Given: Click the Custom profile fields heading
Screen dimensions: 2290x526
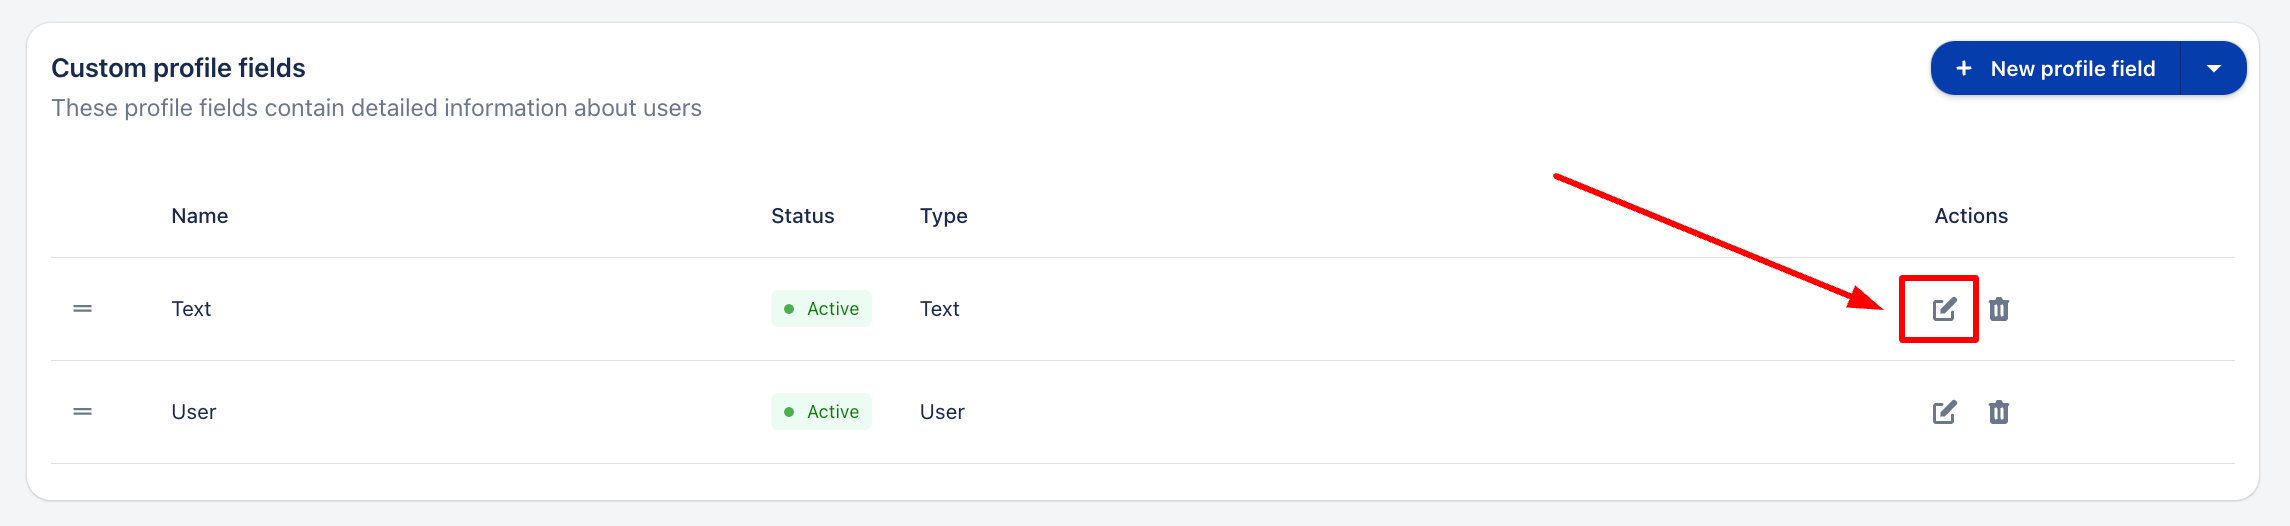Looking at the screenshot, I should tap(178, 68).
